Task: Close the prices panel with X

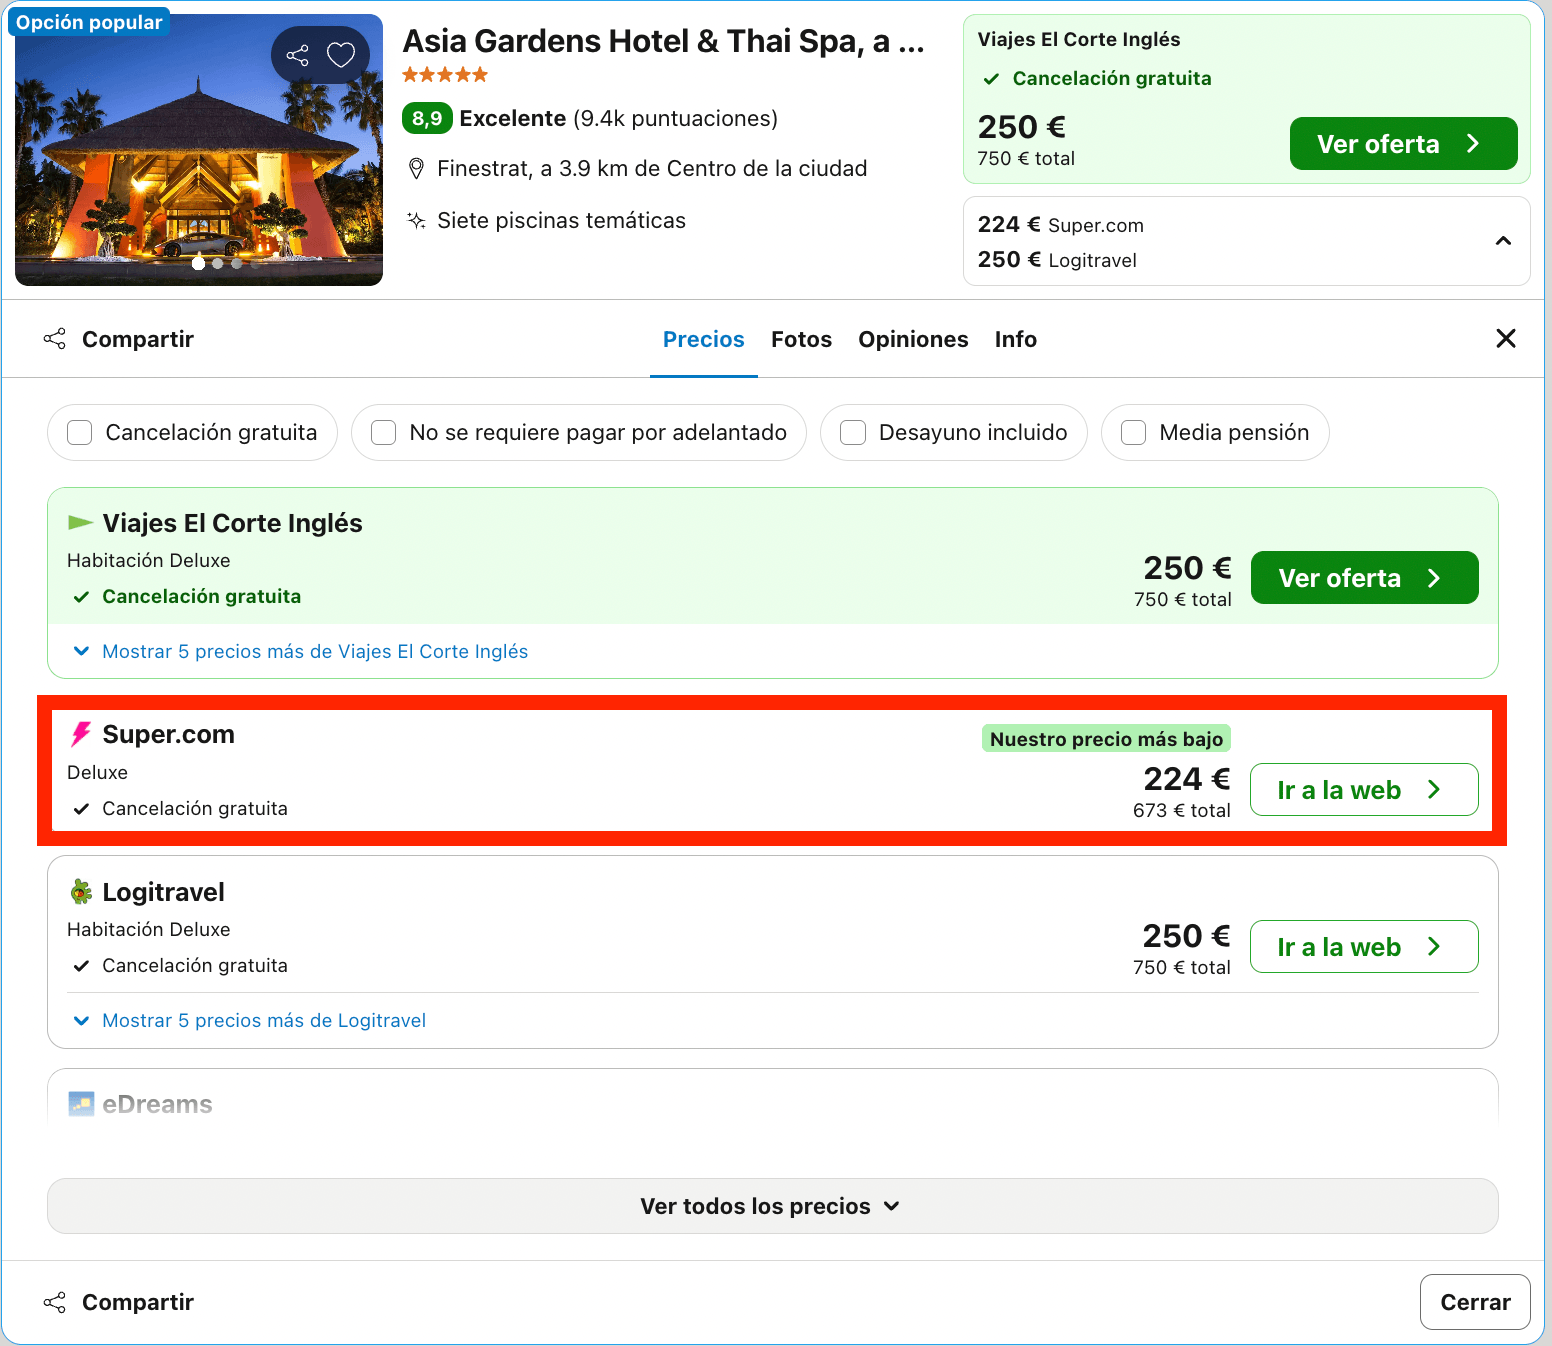Action: coord(1506,339)
